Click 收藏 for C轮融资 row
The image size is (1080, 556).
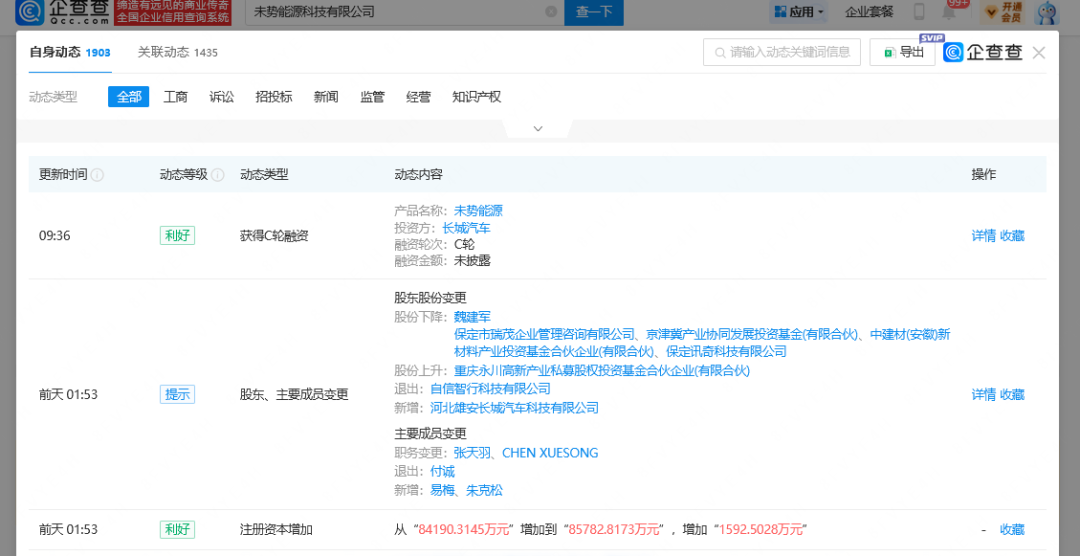coord(1012,236)
